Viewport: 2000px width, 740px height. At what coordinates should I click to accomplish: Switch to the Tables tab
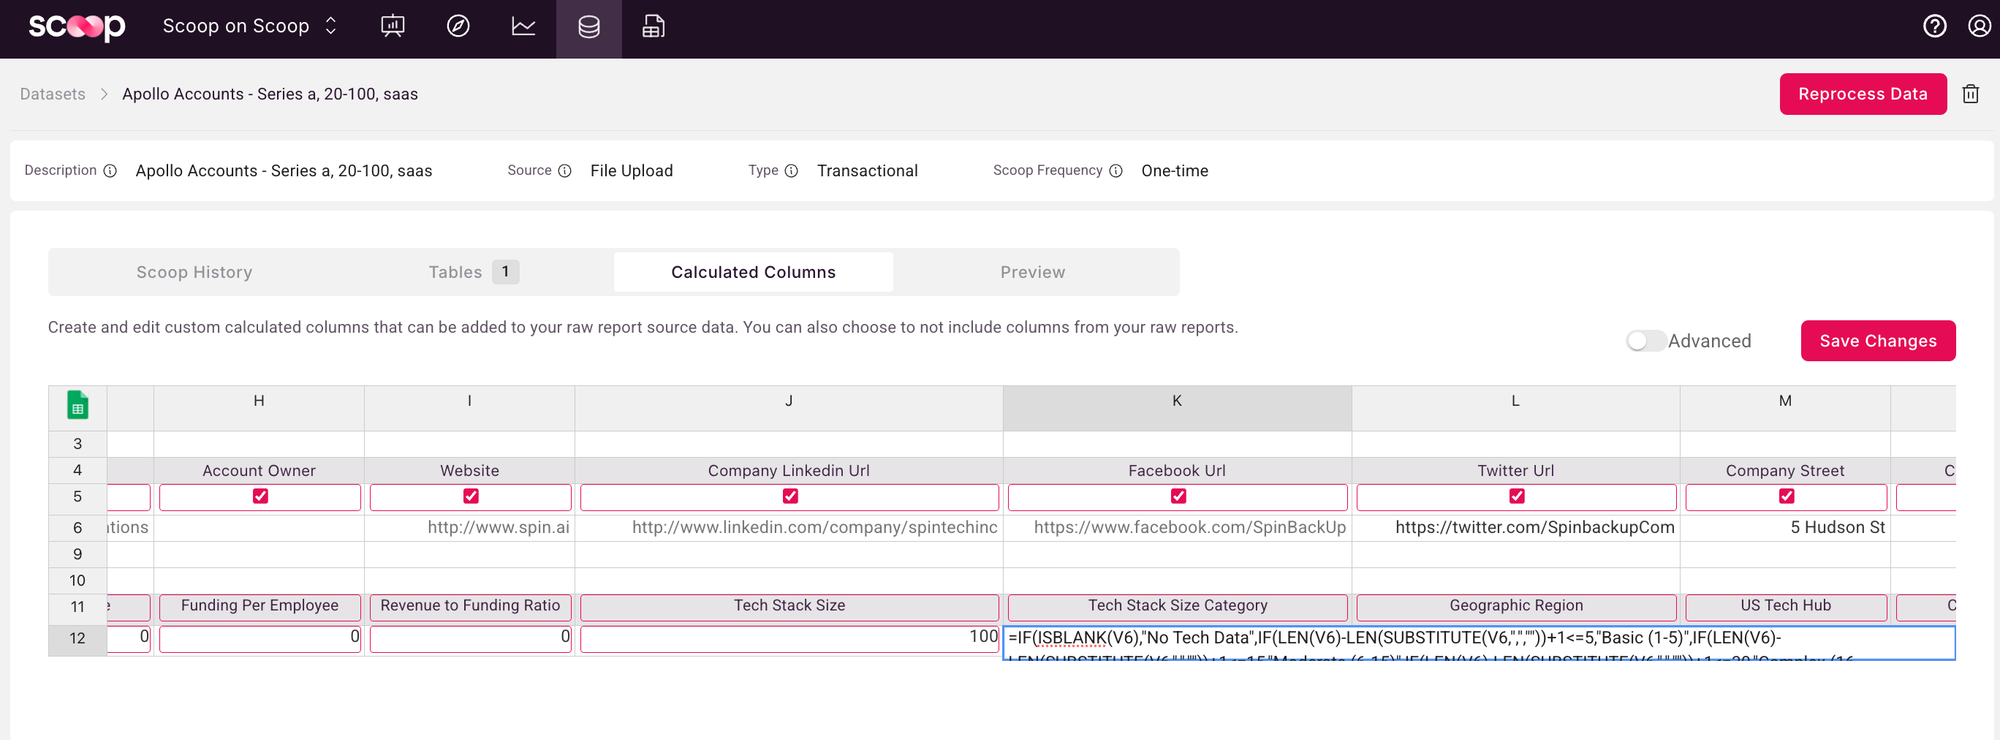(473, 272)
